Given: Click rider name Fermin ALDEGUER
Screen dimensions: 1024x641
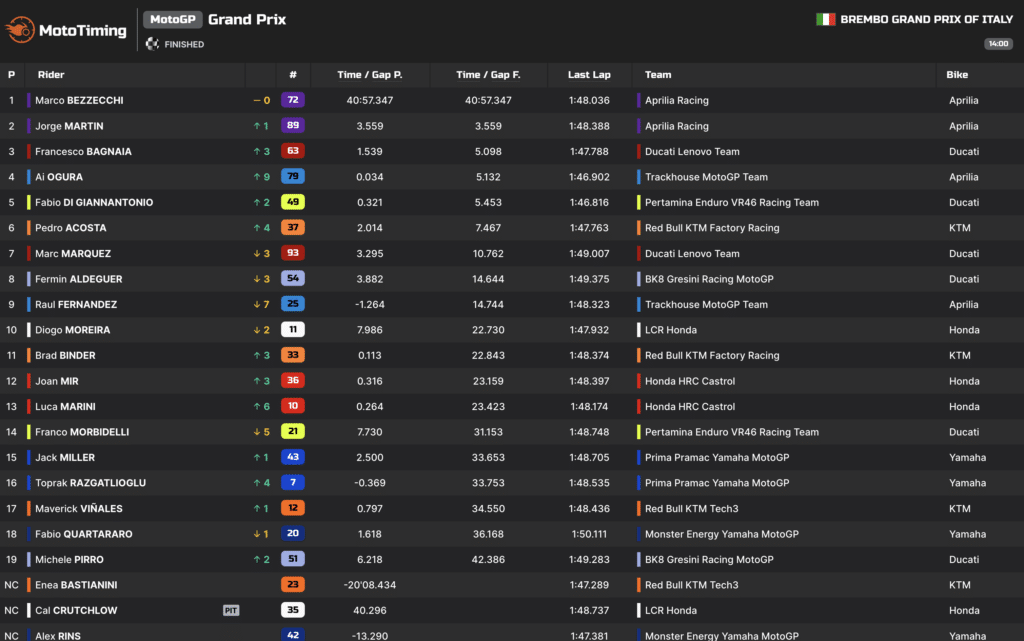Looking at the screenshot, I should pyautogui.click(x=78, y=279).
